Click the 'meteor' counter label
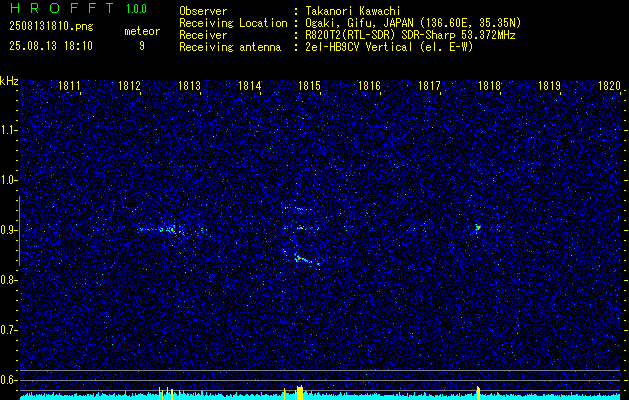The height and width of the screenshot is (400, 629). click(x=142, y=31)
